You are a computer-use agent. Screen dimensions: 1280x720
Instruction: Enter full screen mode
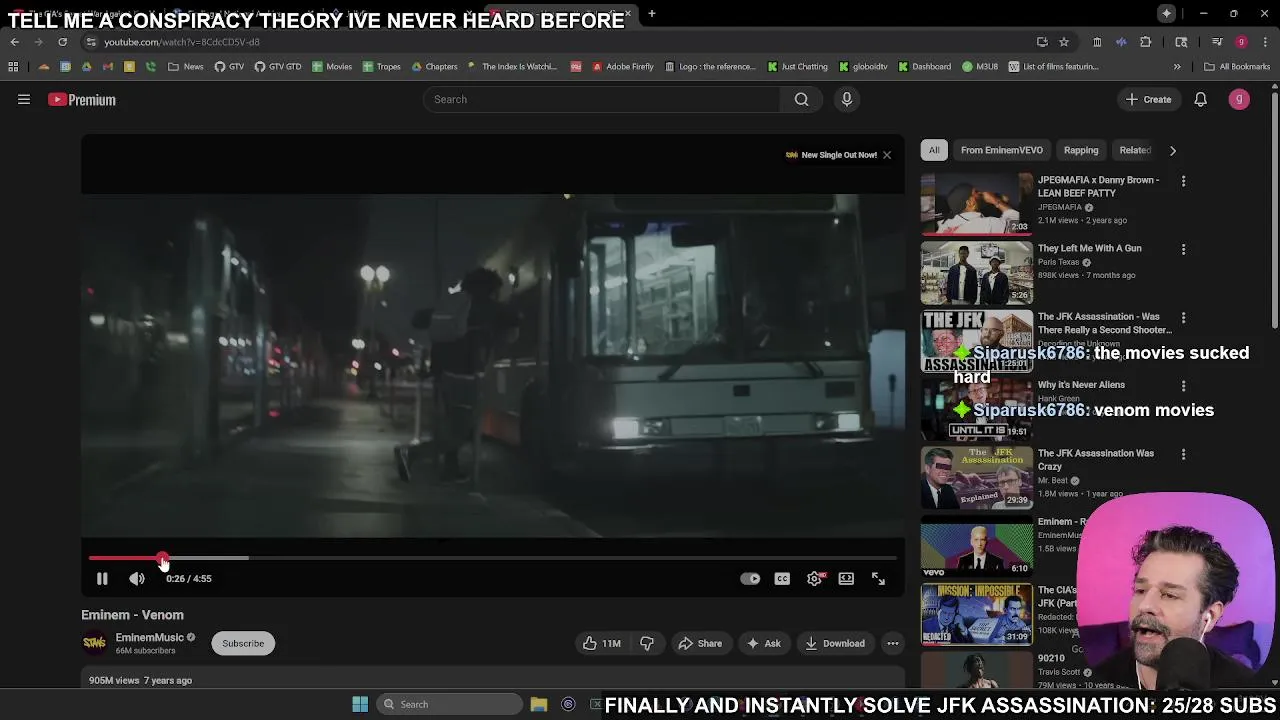pyautogui.click(x=878, y=578)
